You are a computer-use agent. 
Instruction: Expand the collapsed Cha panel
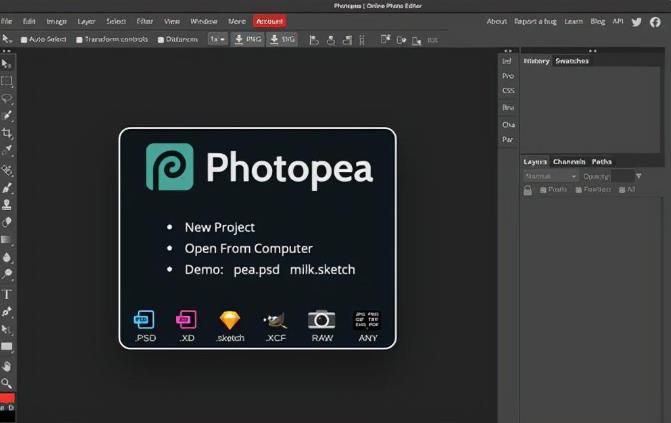(508, 125)
